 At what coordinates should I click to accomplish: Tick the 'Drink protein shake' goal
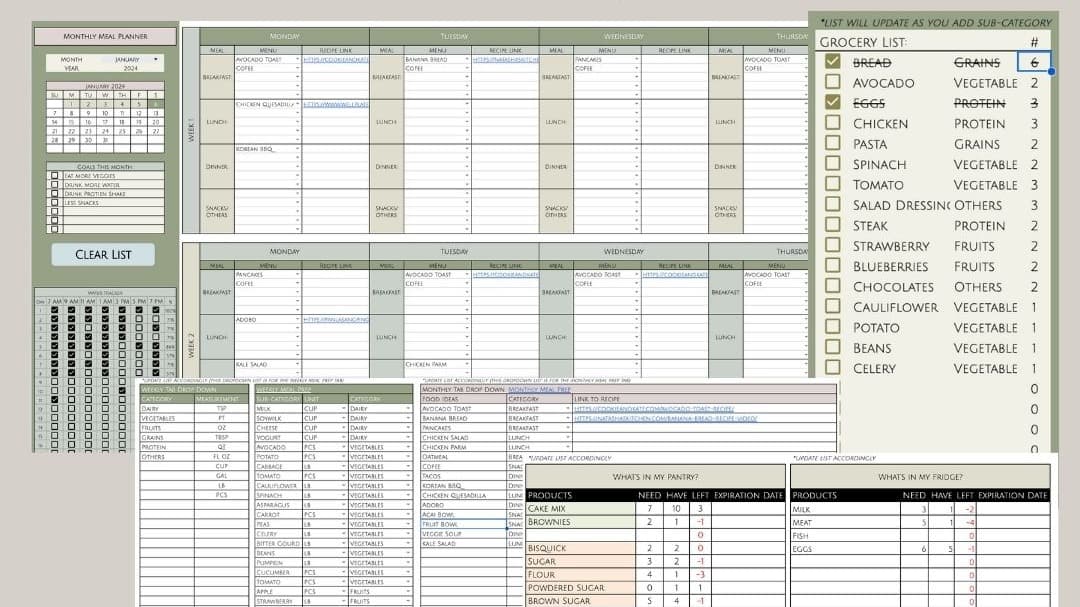point(54,194)
